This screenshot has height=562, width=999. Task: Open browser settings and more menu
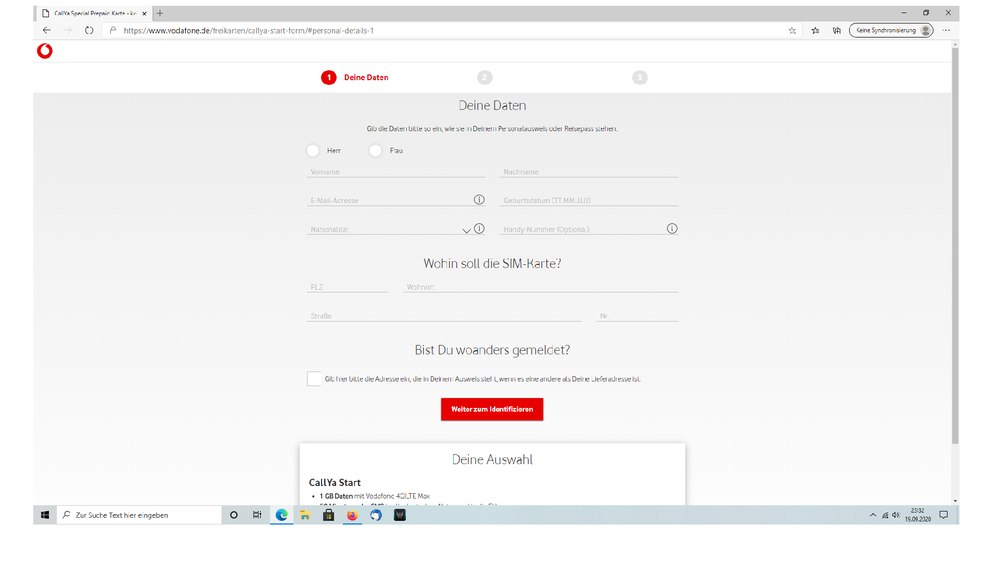pos(946,31)
